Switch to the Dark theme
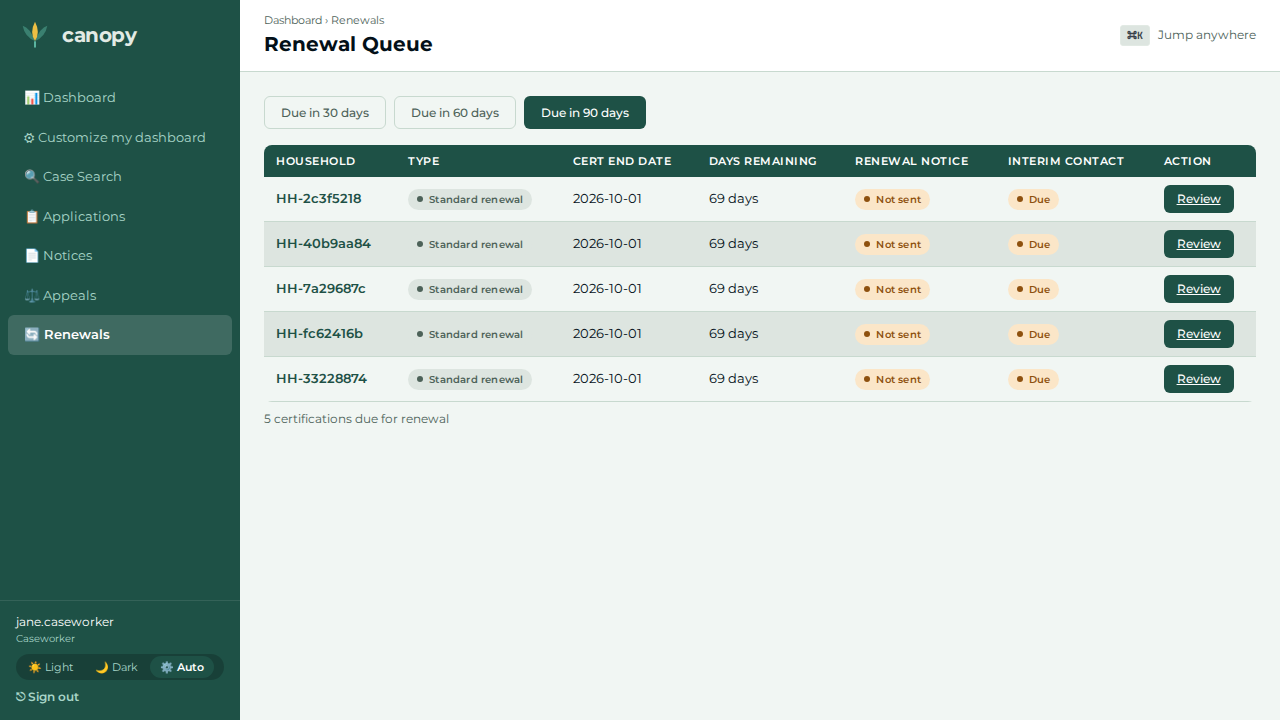 [117, 667]
